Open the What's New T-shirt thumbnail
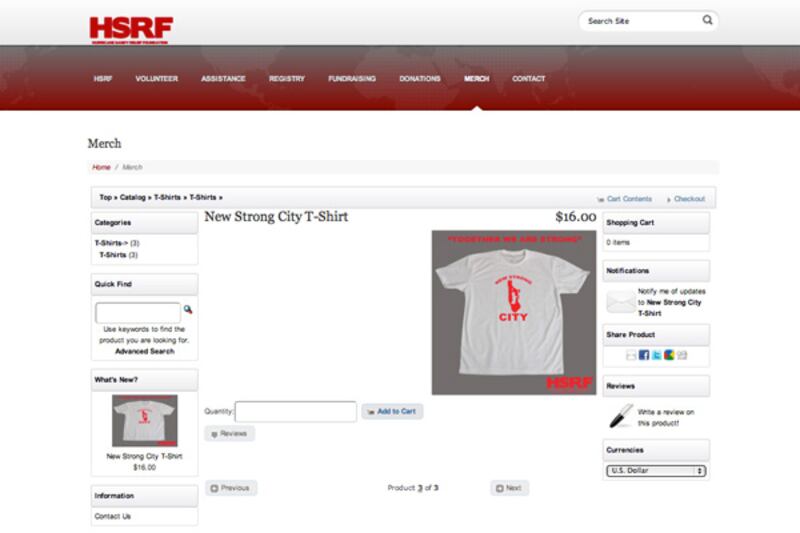Screen dimensions: 800x533 click(145, 421)
